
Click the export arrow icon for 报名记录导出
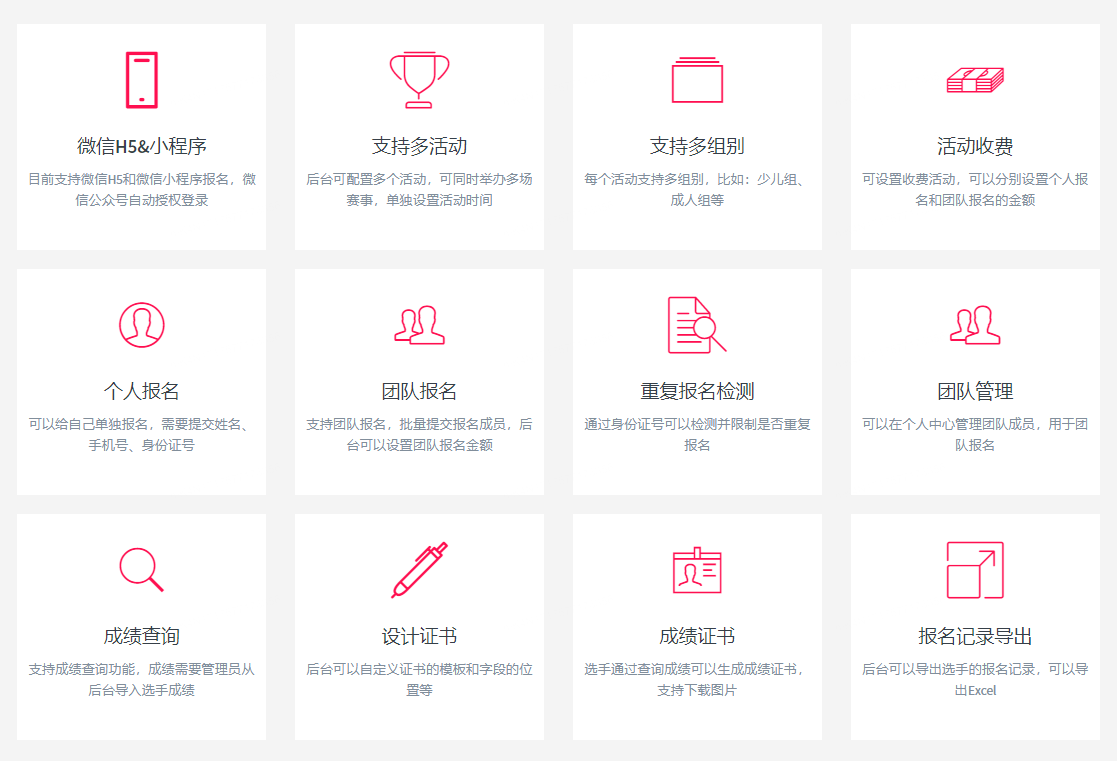975,570
